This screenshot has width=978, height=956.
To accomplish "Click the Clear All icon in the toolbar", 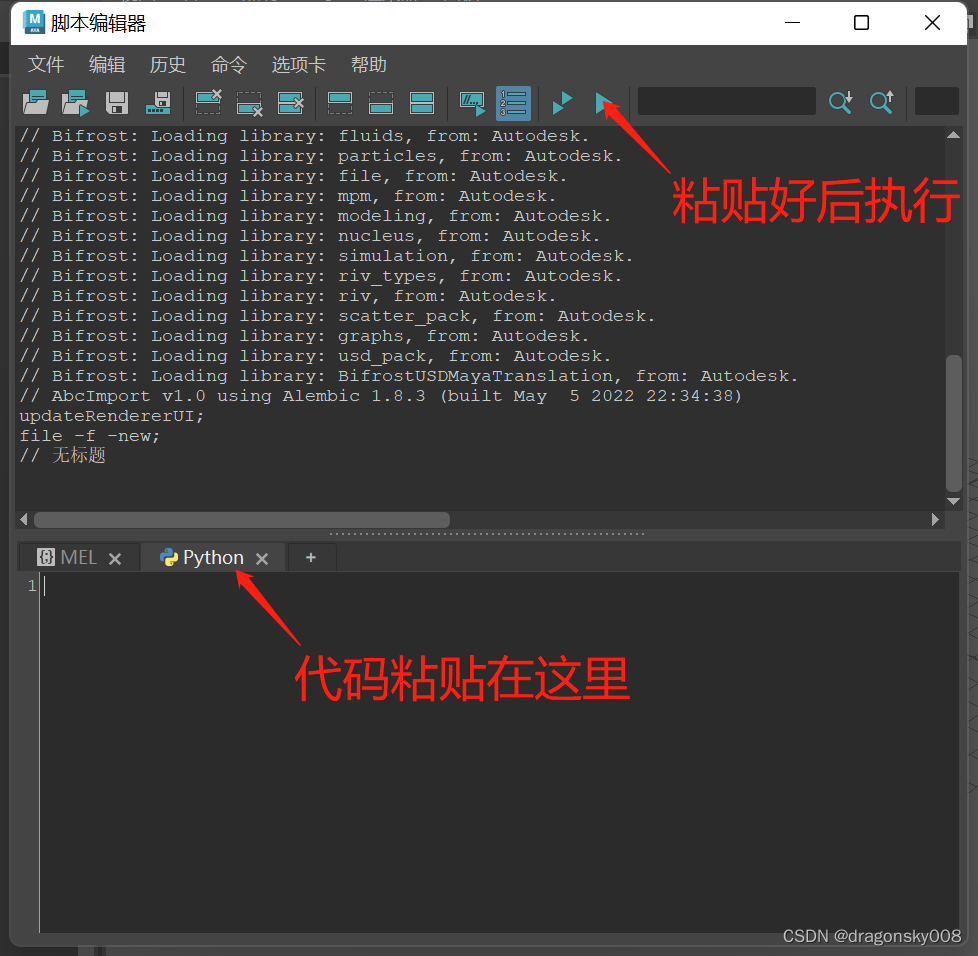I will (291, 103).
